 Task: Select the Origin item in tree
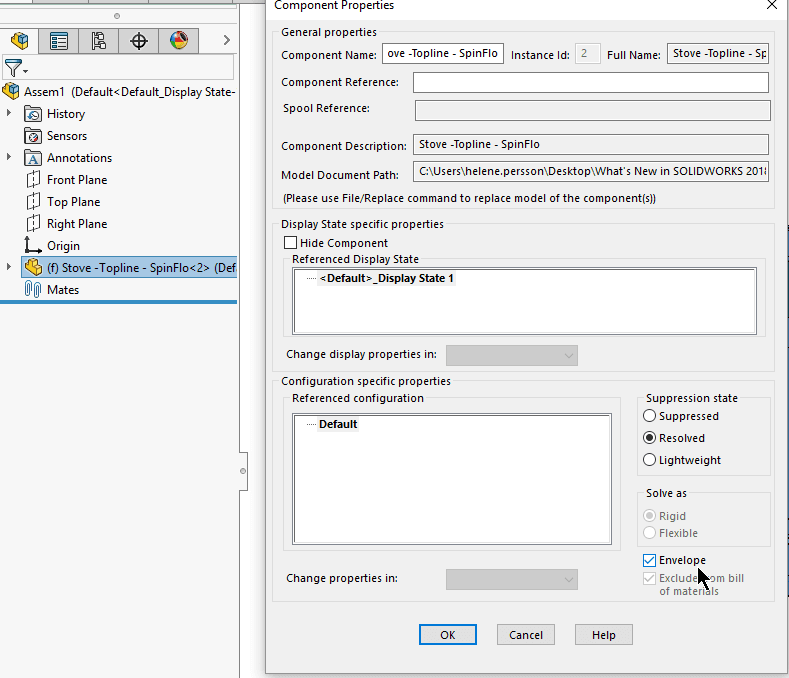[x=63, y=246]
